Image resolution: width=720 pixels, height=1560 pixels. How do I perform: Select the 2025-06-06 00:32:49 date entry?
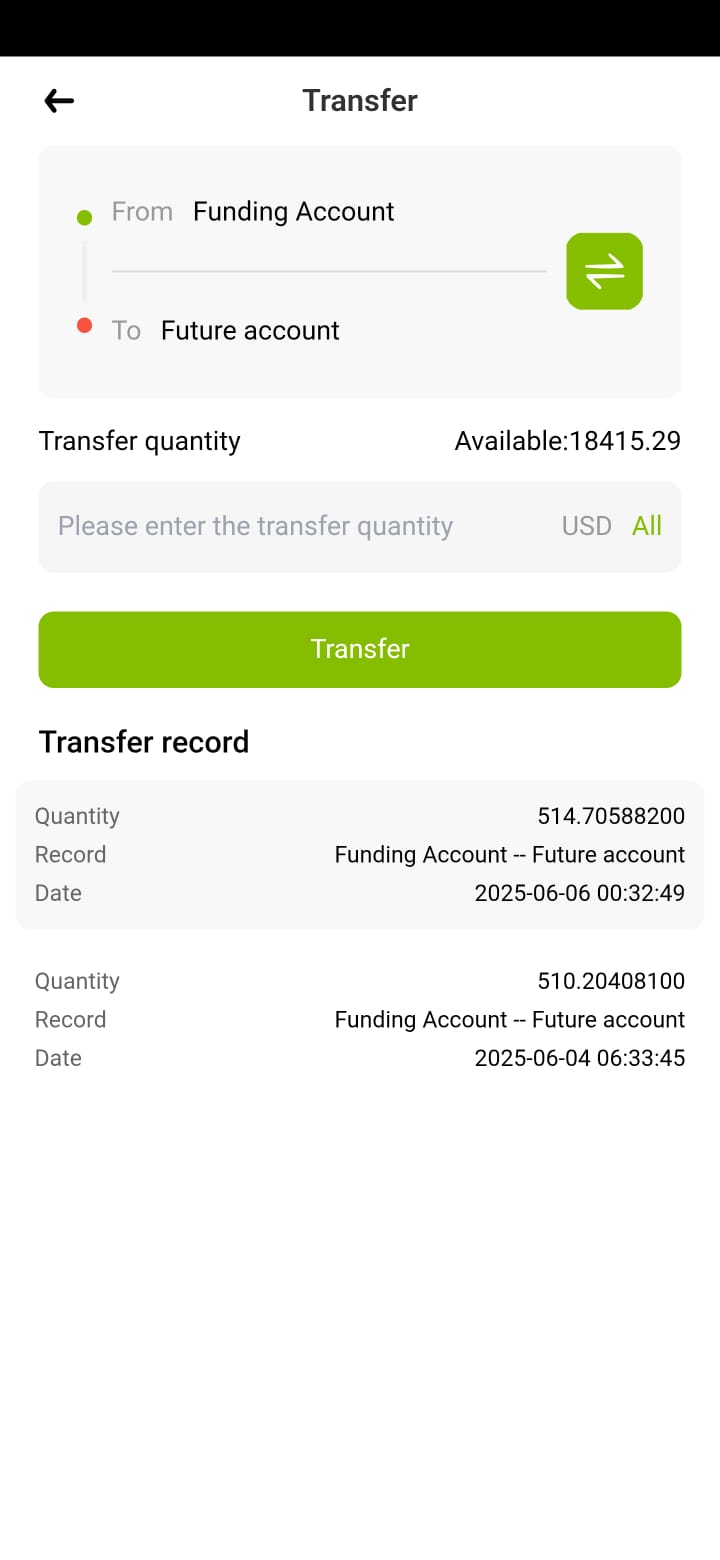click(x=579, y=893)
